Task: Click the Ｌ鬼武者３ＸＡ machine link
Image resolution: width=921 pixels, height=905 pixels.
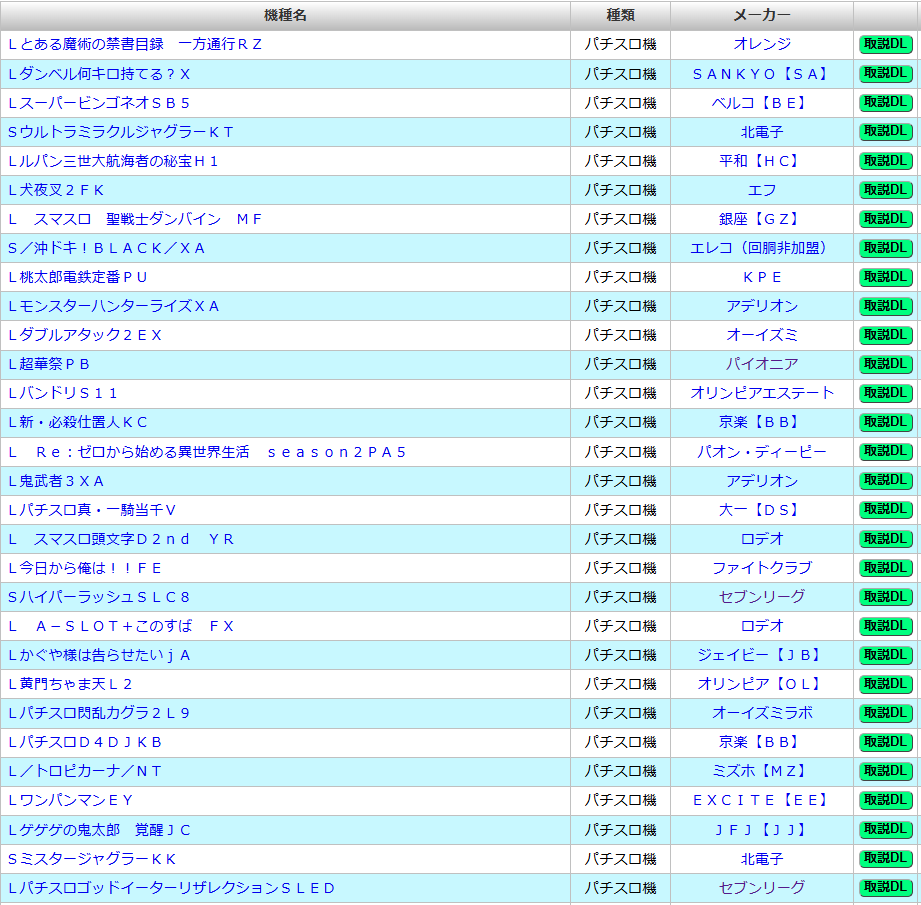Action: click(56, 482)
